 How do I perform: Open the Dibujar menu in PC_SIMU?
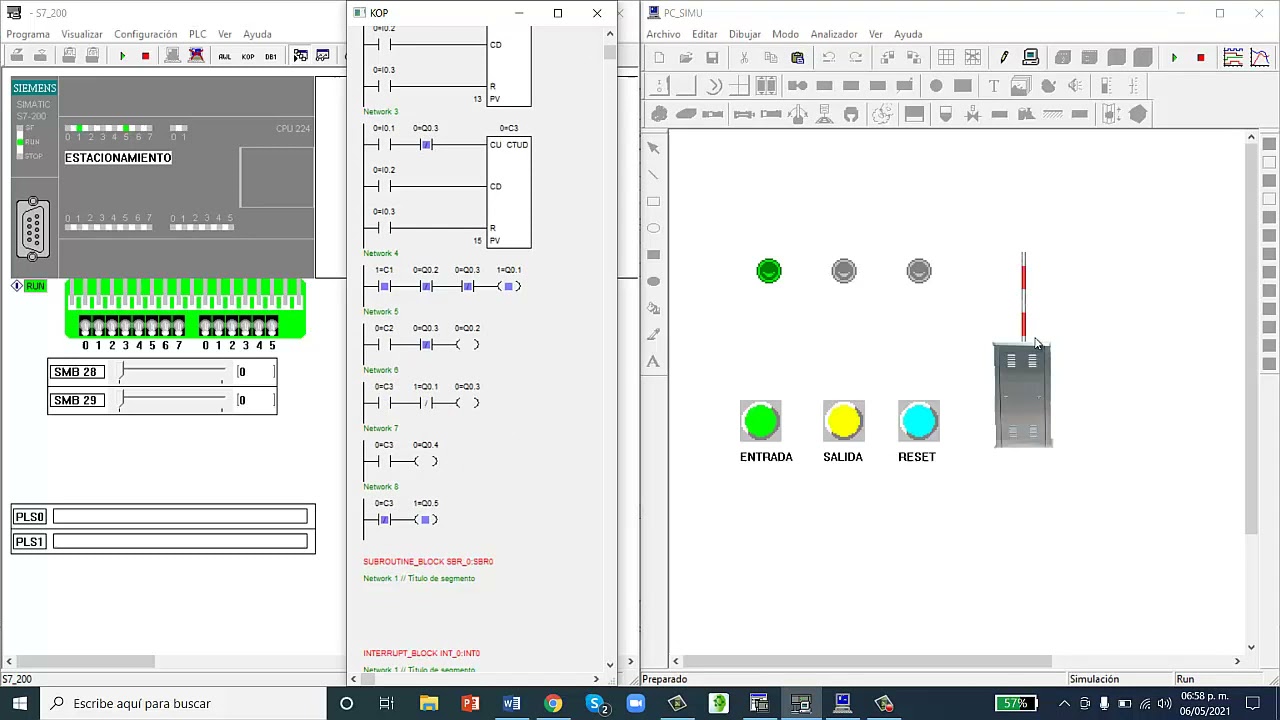[744, 34]
